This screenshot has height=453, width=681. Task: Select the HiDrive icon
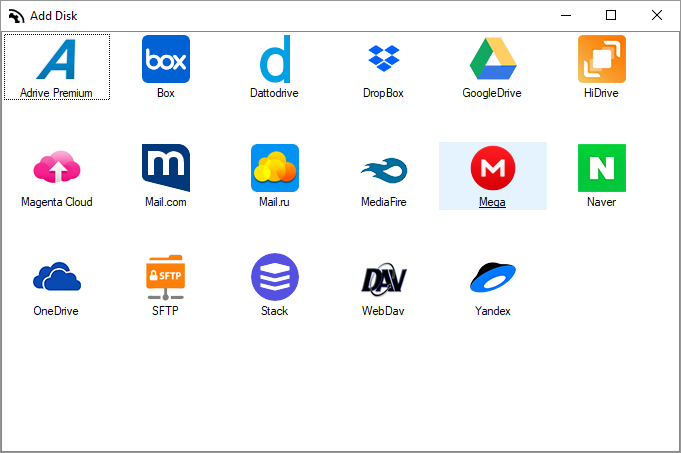click(x=602, y=59)
